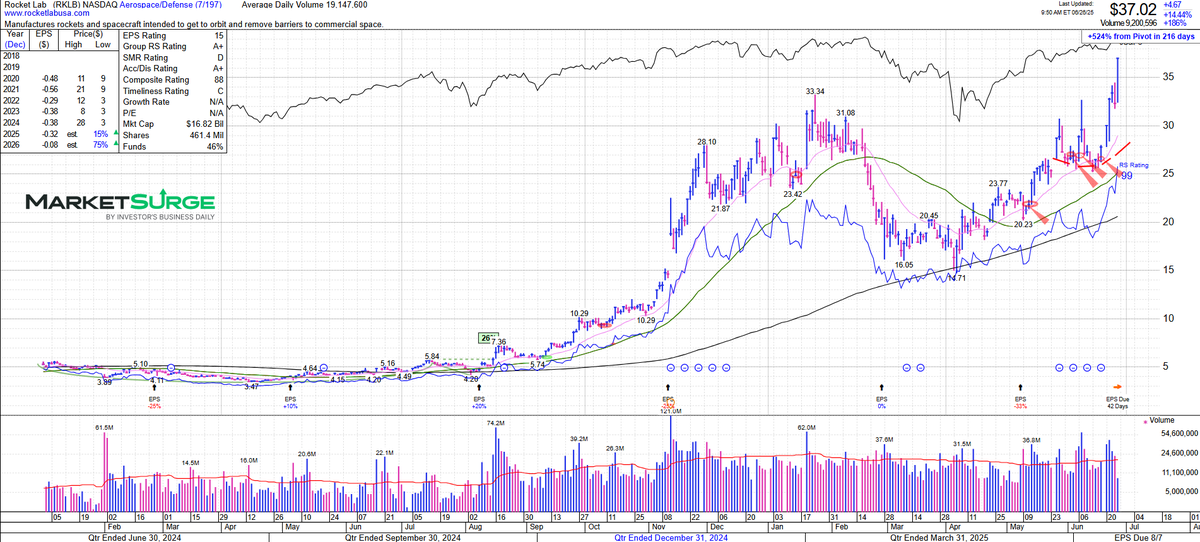Click the 16.05 price low label
1200x542 pixels.
(904, 265)
